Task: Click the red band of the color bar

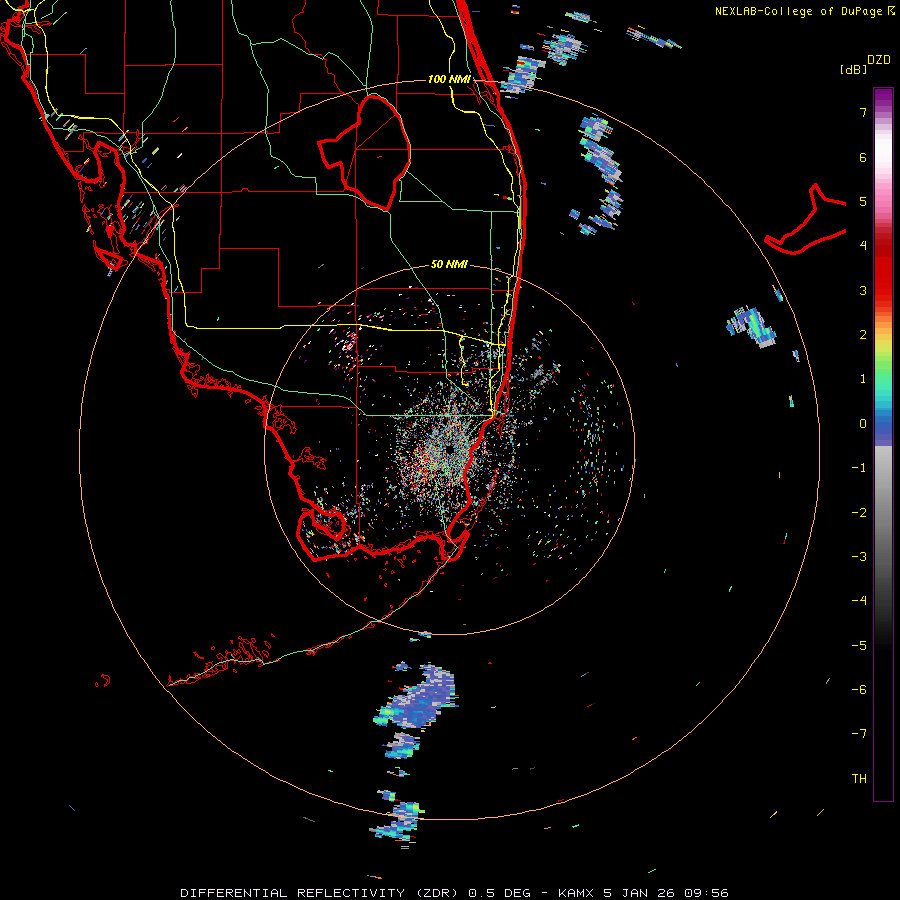Action: pos(883,264)
